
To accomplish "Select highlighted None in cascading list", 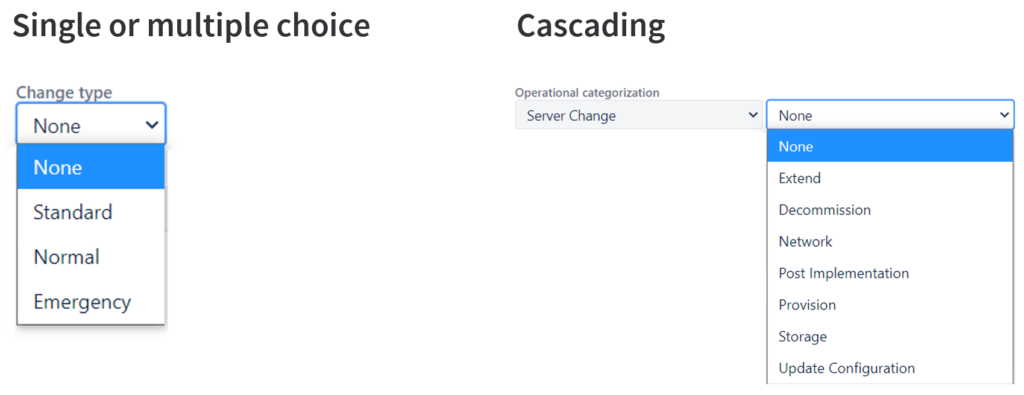I will [890, 146].
